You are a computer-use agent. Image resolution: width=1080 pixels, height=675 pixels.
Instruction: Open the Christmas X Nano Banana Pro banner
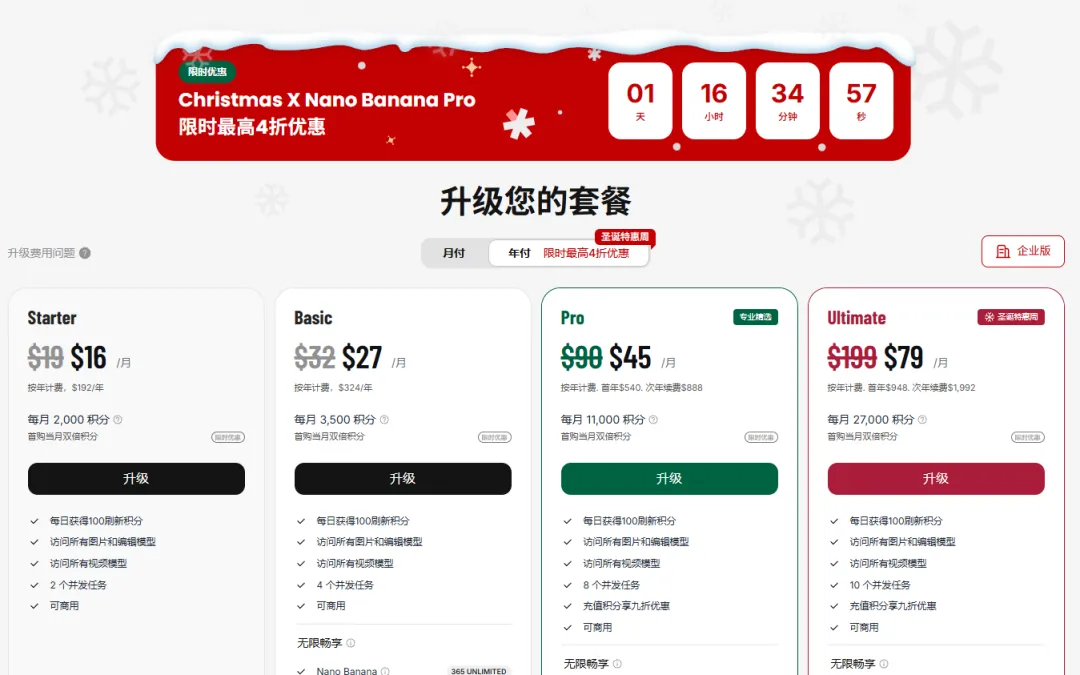tap(533, 98)
